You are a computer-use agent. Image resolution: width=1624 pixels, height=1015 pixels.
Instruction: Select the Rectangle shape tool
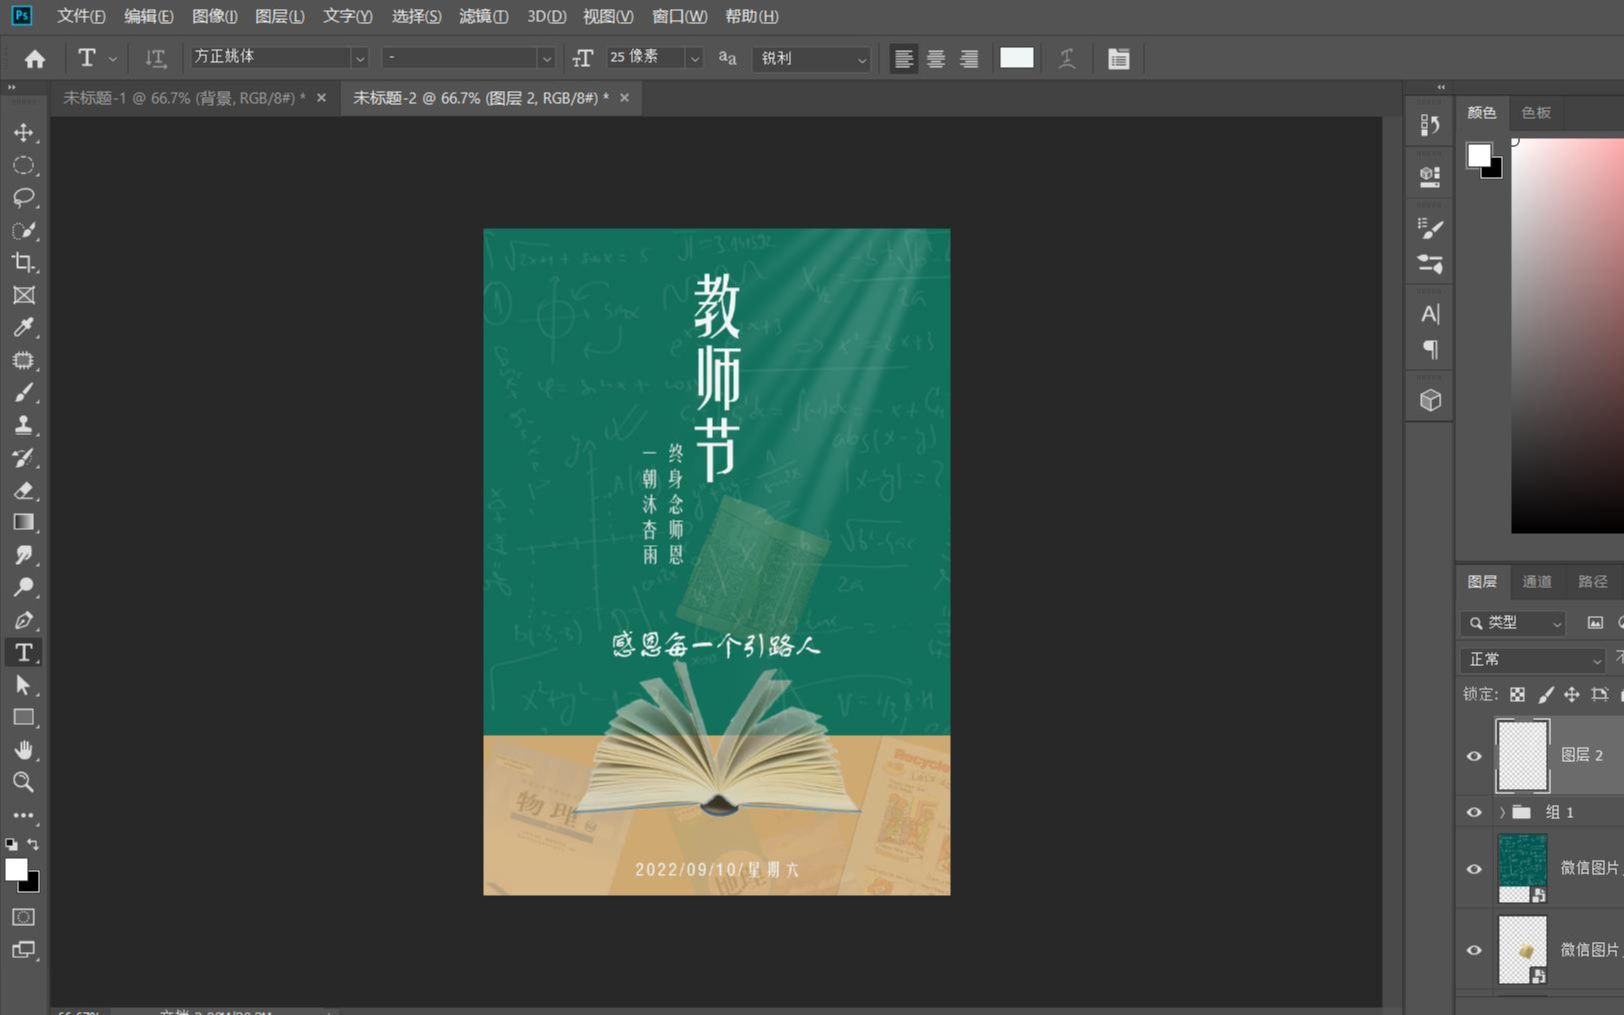pyautogui.click(x=23, y=717)
